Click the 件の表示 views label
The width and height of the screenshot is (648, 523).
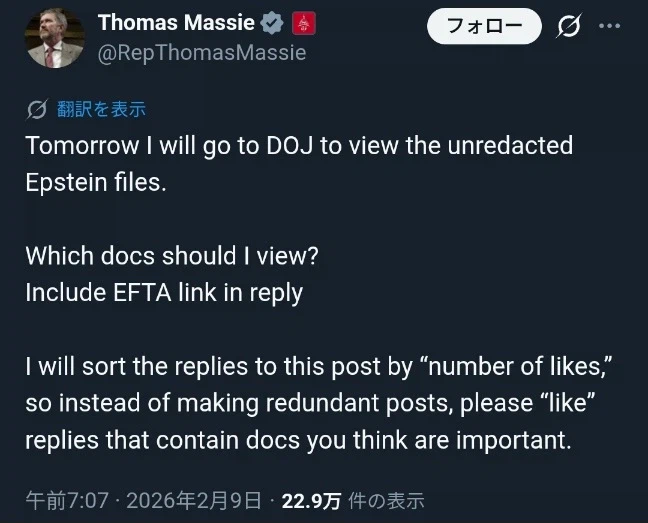click(384, 500)
